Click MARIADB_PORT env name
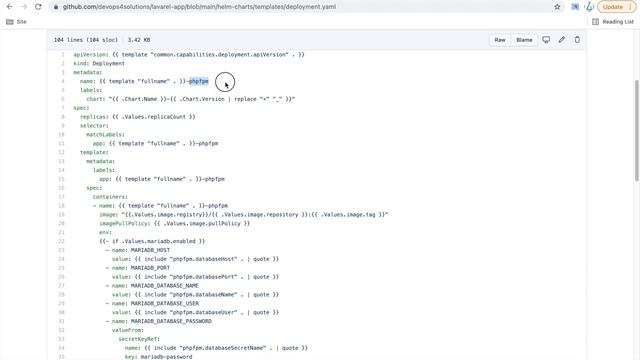640x360 pixels. 150,268
